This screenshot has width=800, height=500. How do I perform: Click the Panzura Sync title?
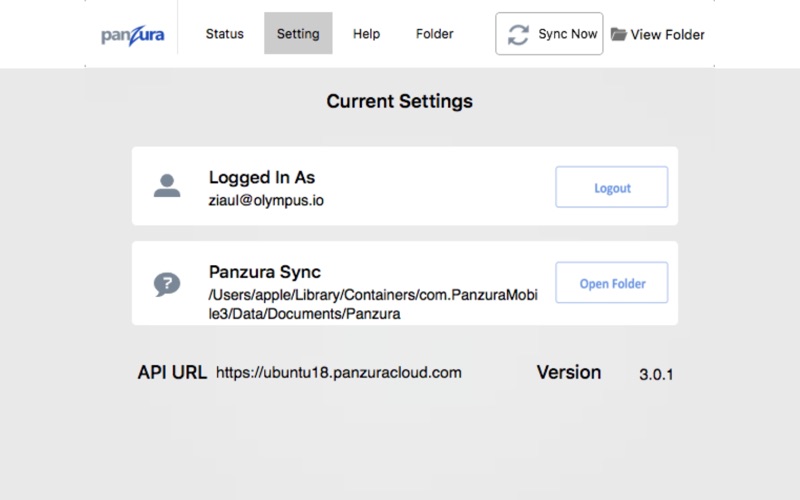coord(265,272)
